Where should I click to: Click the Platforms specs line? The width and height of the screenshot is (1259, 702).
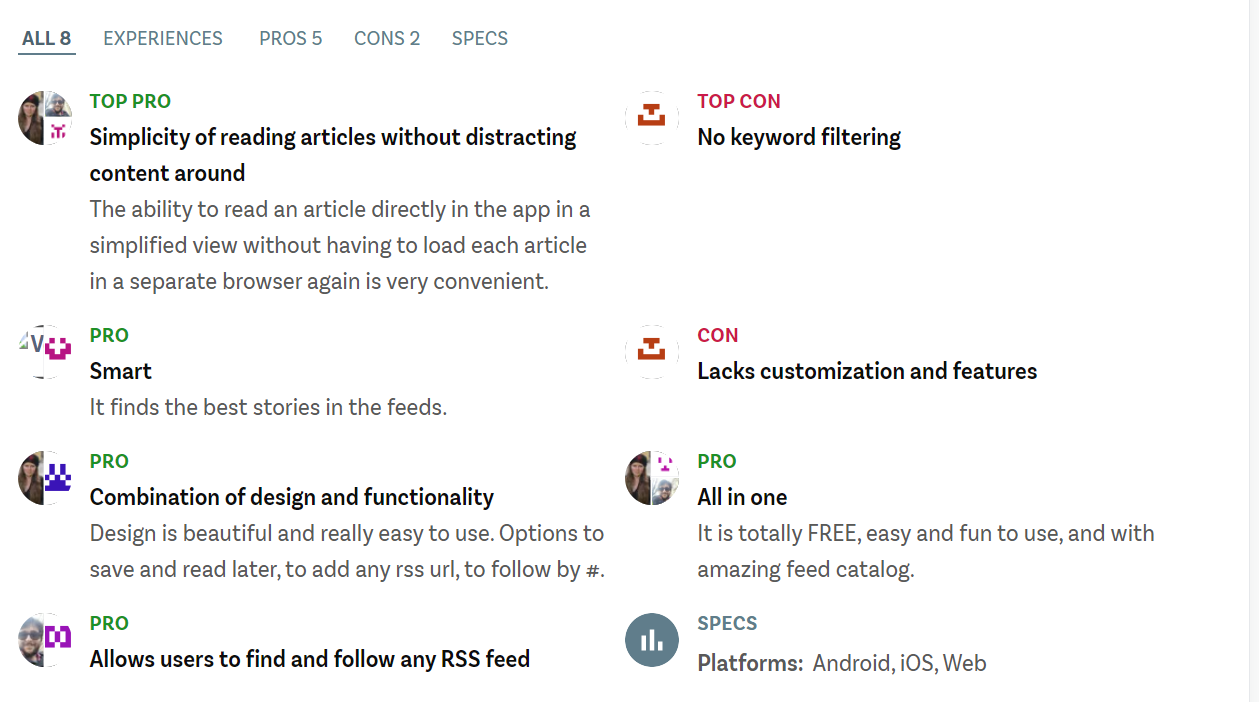pyautogui.click(x=842, y=663)
